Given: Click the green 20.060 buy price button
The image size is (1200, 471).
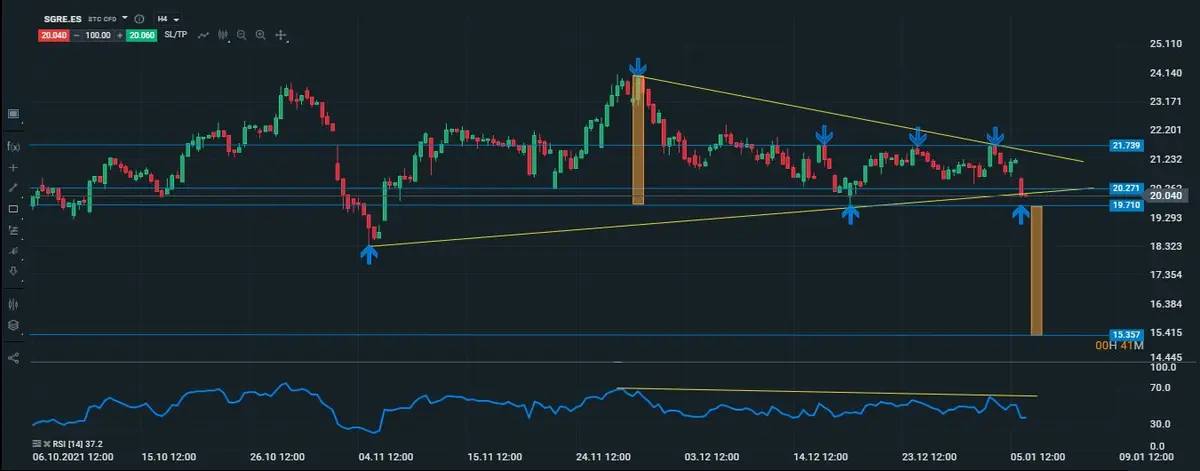Looking at the screenshot, I should [x=141, y=34].
